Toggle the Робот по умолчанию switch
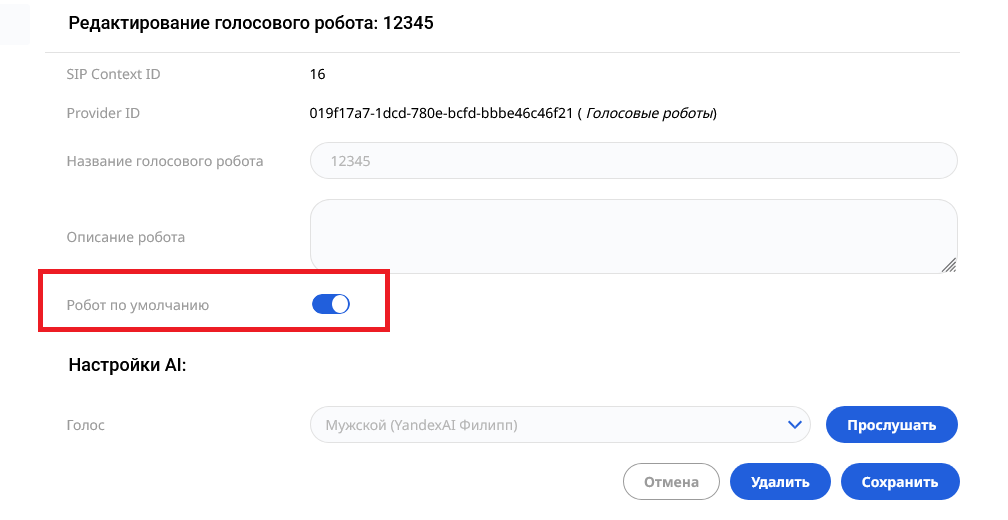The image size is (1008, 520). point(330,304)
